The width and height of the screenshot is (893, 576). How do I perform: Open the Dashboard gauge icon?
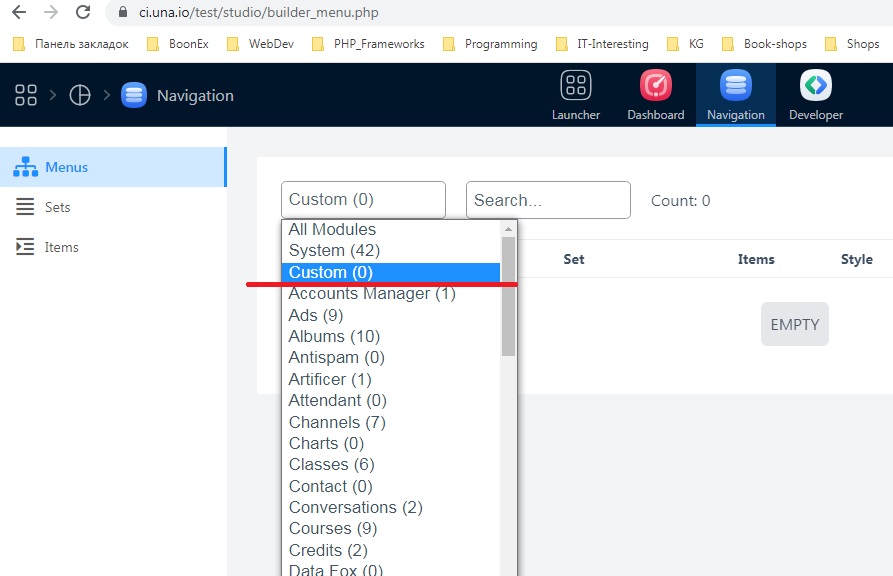tap(655, 86)
